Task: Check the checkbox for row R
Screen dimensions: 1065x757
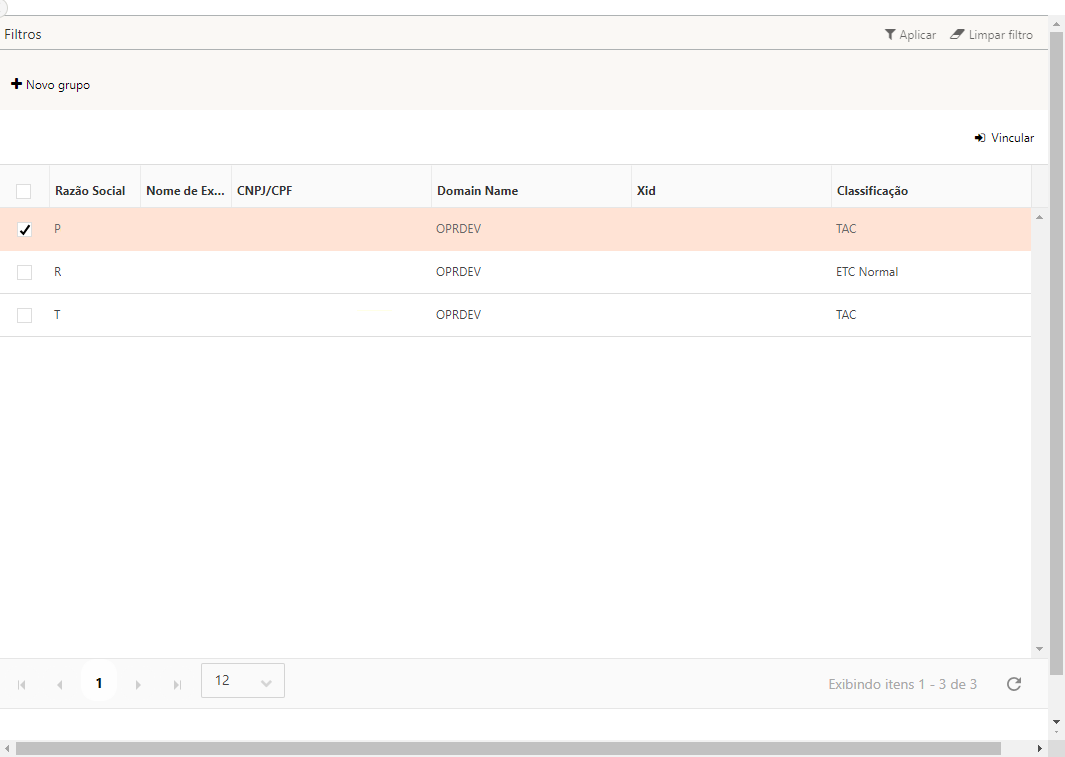Action: tap(25, 272)
